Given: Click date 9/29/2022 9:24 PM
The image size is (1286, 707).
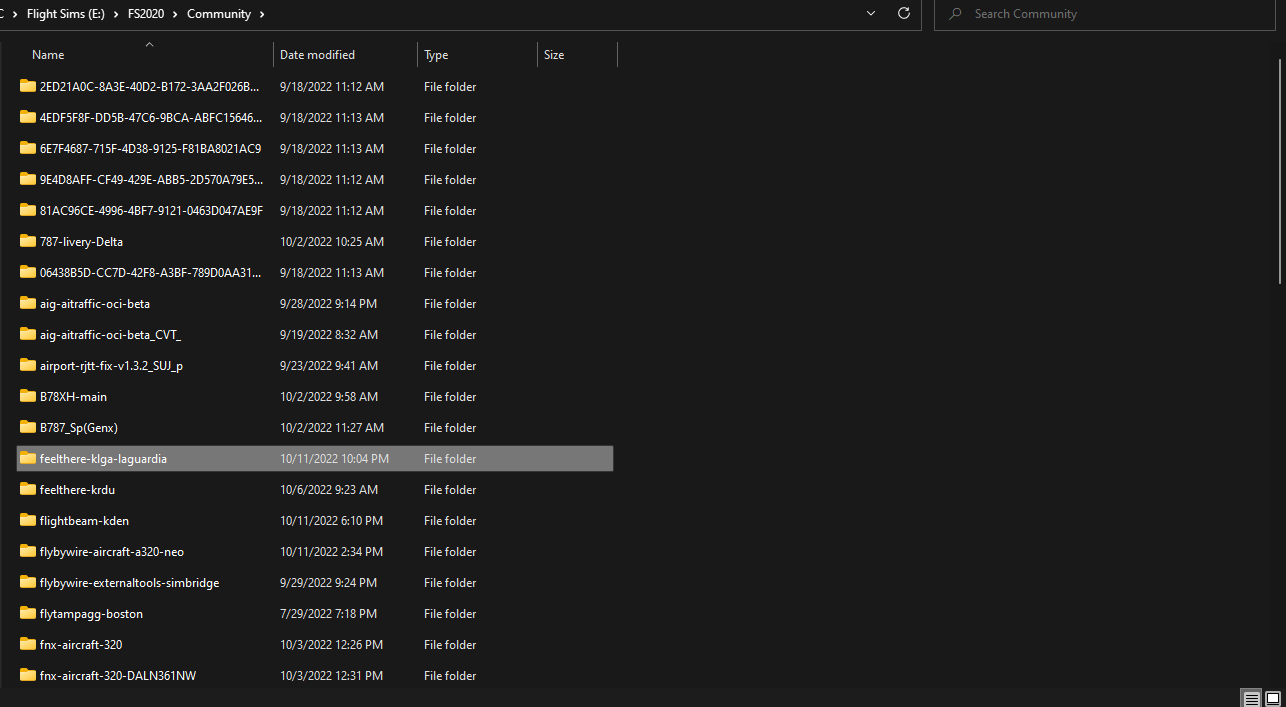Looking at the screenshot, I should [x=328, y=582].
